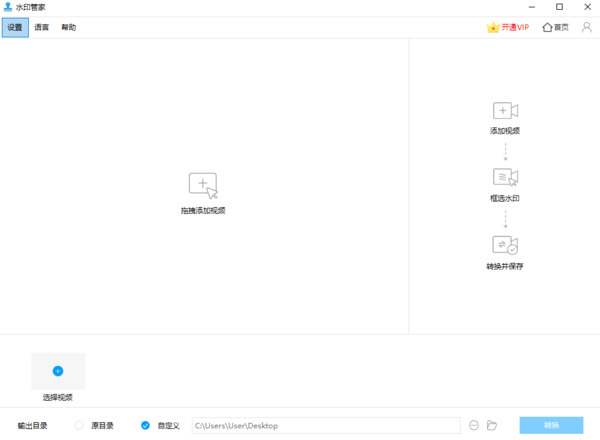
Task: Minimize the 水印管家 window
Action: pyautogui.click(x=532, y=7)
